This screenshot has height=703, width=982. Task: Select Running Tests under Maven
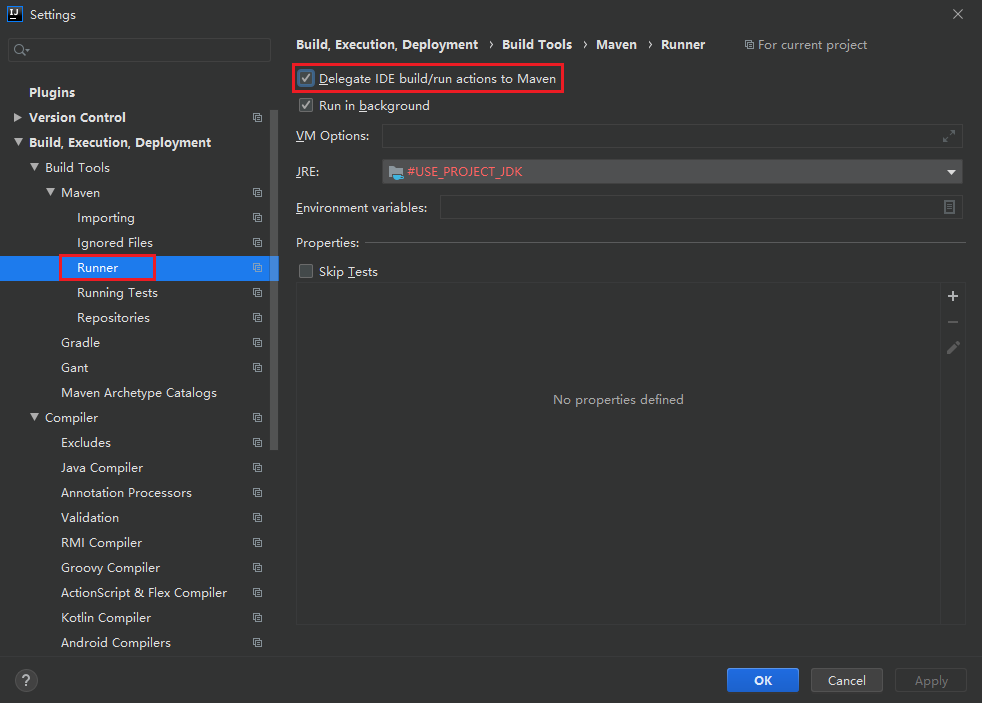[117, 293]
